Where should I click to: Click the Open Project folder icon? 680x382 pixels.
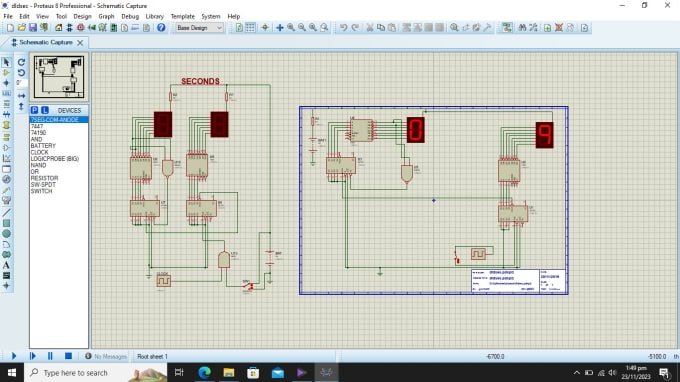click(21, 28)
